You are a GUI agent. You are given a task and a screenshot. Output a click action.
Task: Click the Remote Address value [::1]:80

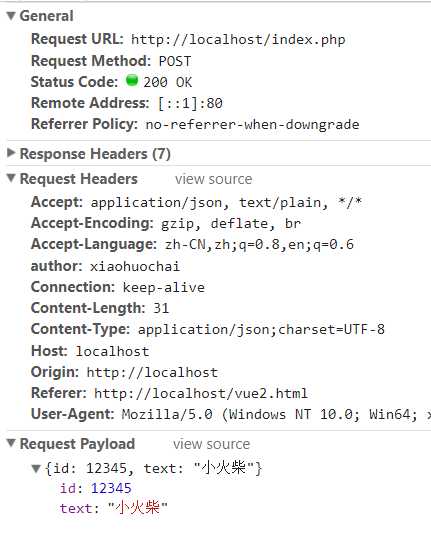[x=190, y=103]
